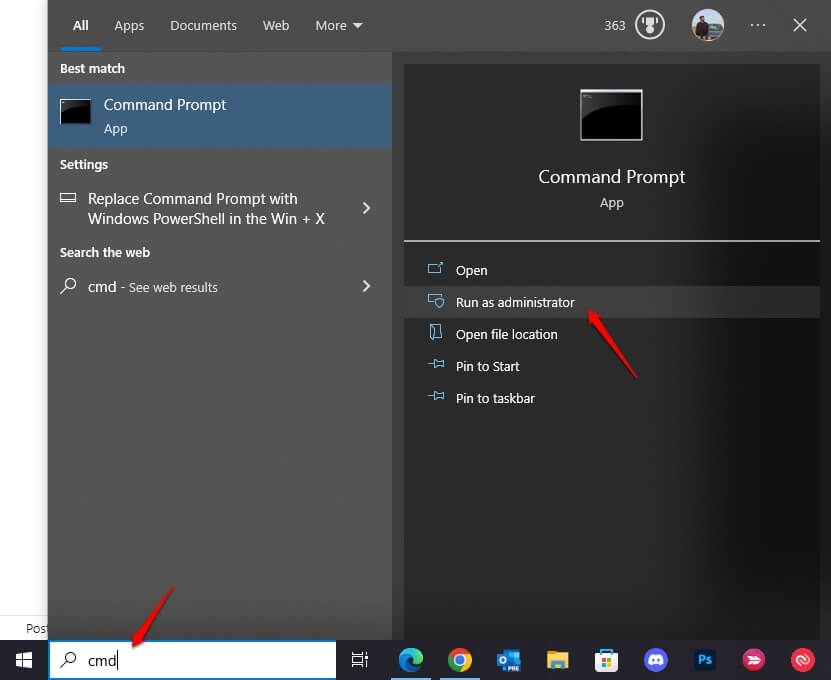Launch Photoshop from the taskbar

pos(705,660)
